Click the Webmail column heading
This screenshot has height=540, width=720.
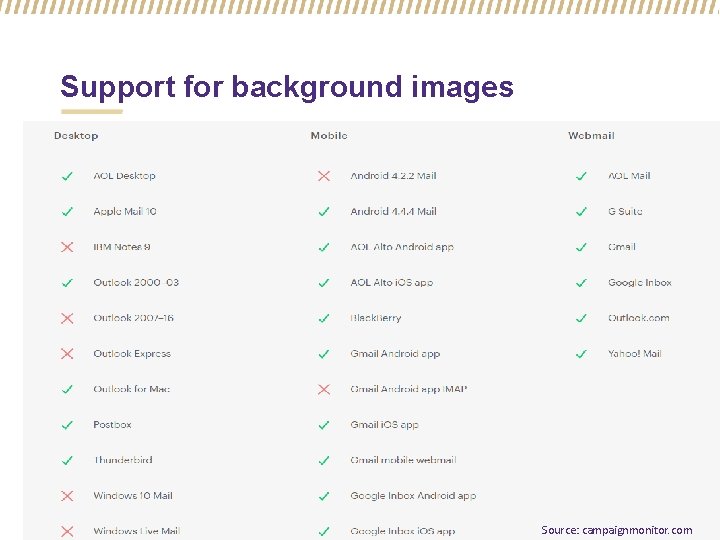coord(591,135)
